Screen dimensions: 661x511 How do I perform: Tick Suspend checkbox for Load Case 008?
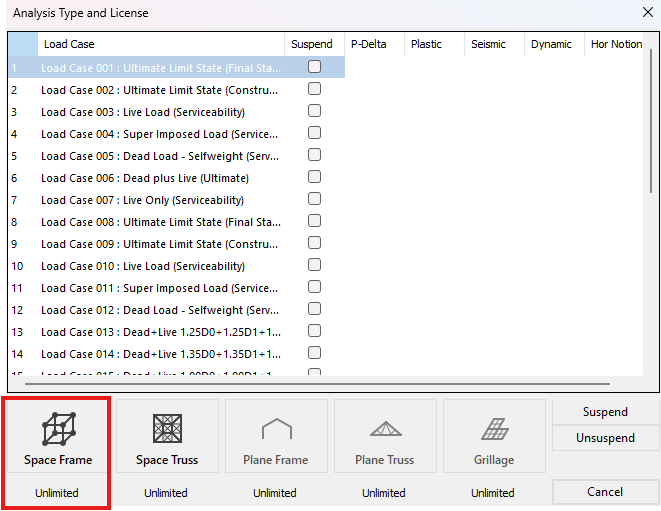pyautogui.click(x=314, y=221)
